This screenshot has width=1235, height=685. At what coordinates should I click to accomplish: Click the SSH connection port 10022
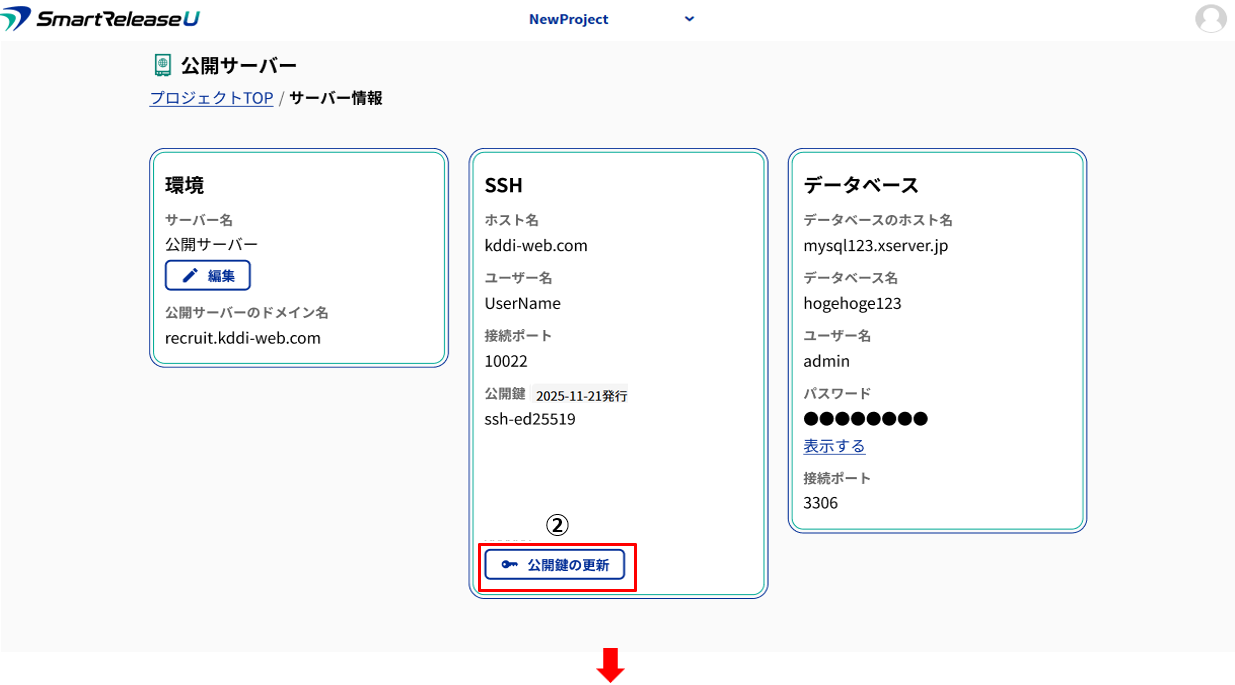[x=506, y=361]
